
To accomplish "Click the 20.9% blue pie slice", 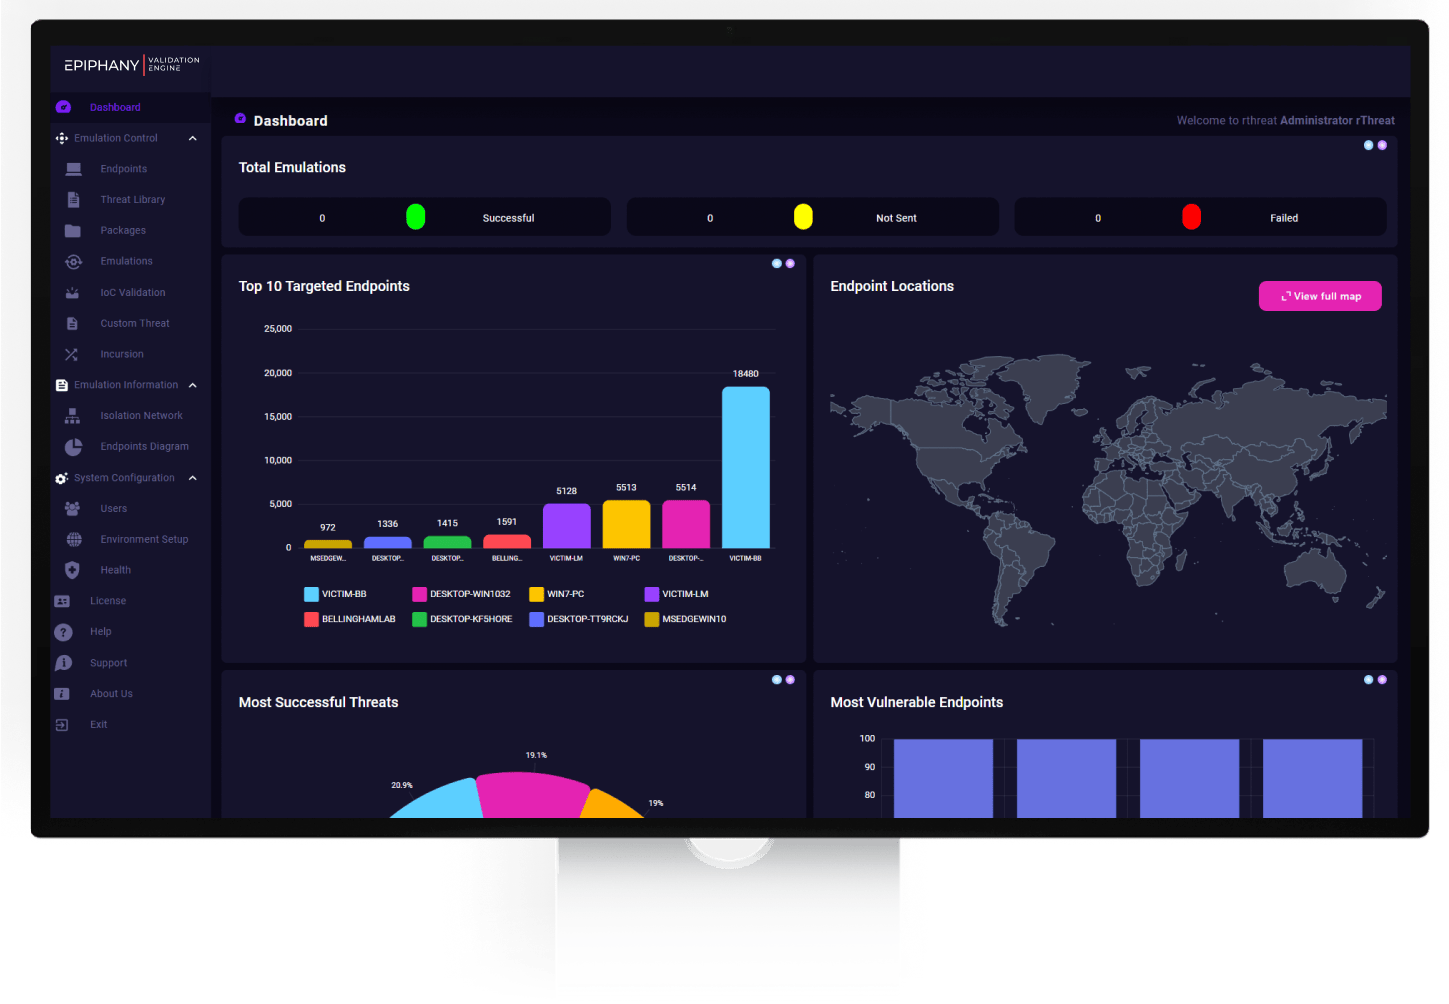I will point(438,800).
